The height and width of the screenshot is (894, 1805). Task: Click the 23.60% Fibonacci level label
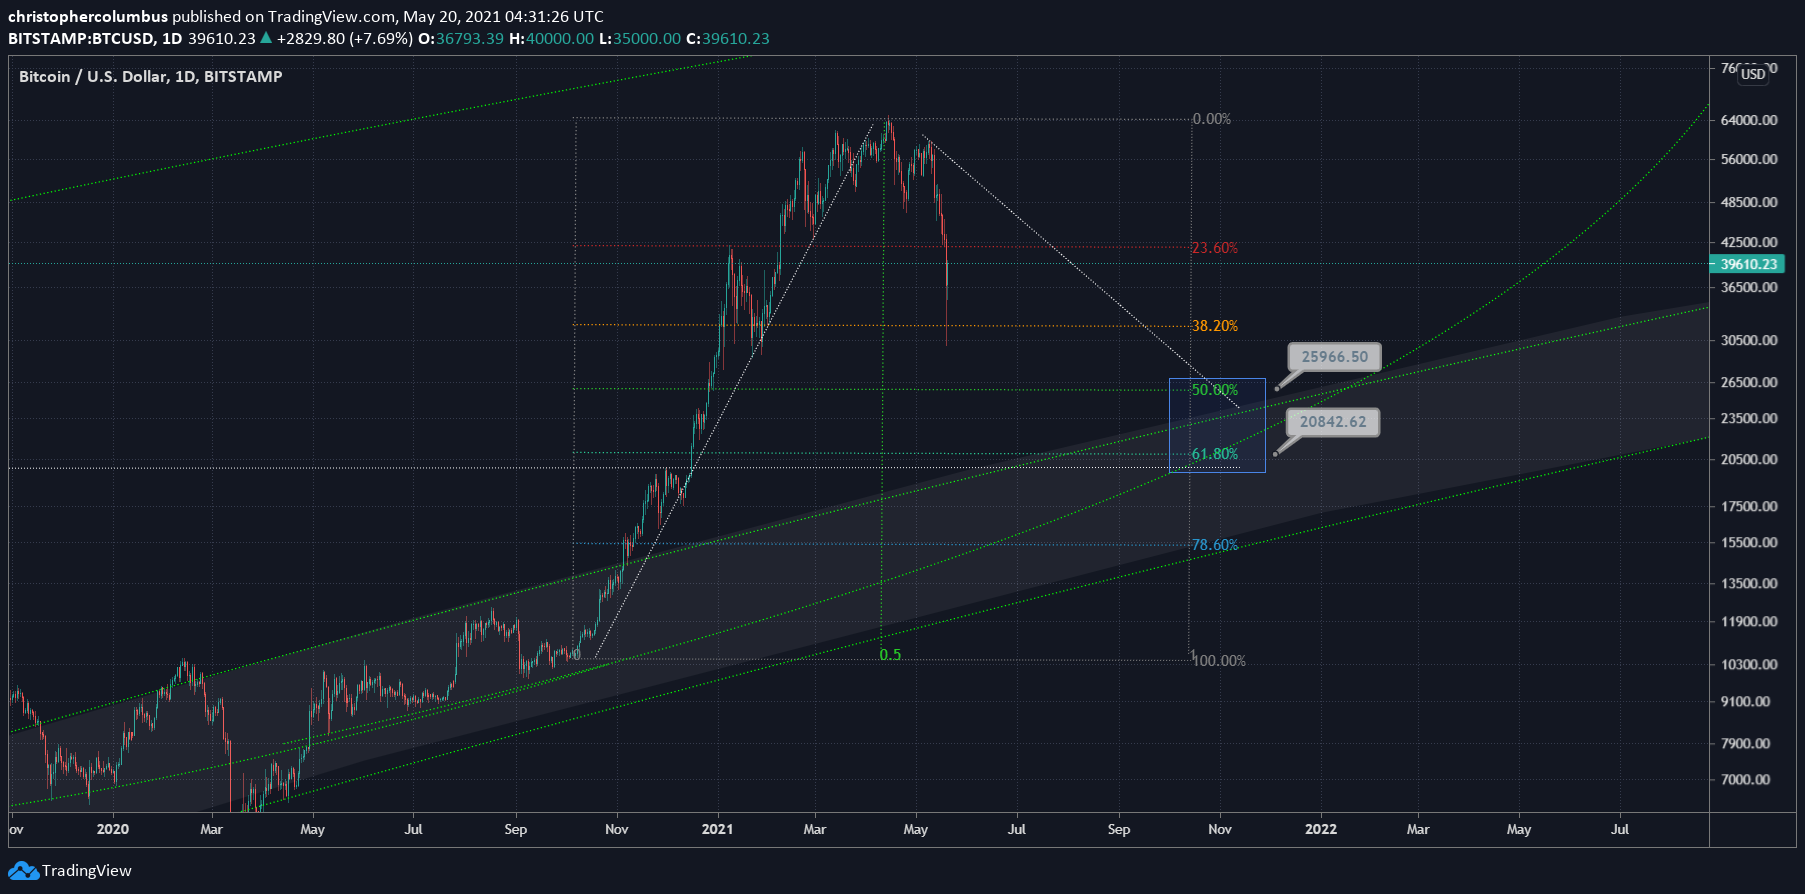1214,248
